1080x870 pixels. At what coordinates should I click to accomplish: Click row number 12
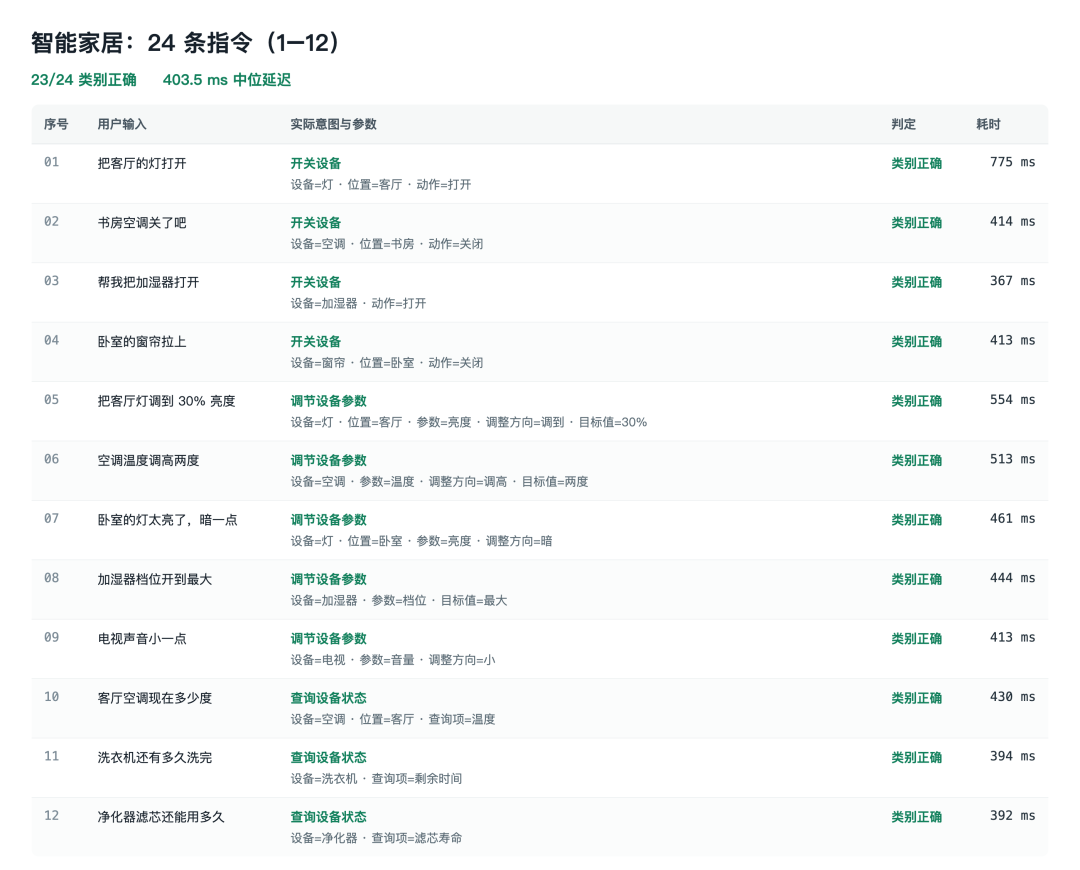click(52, 815)
